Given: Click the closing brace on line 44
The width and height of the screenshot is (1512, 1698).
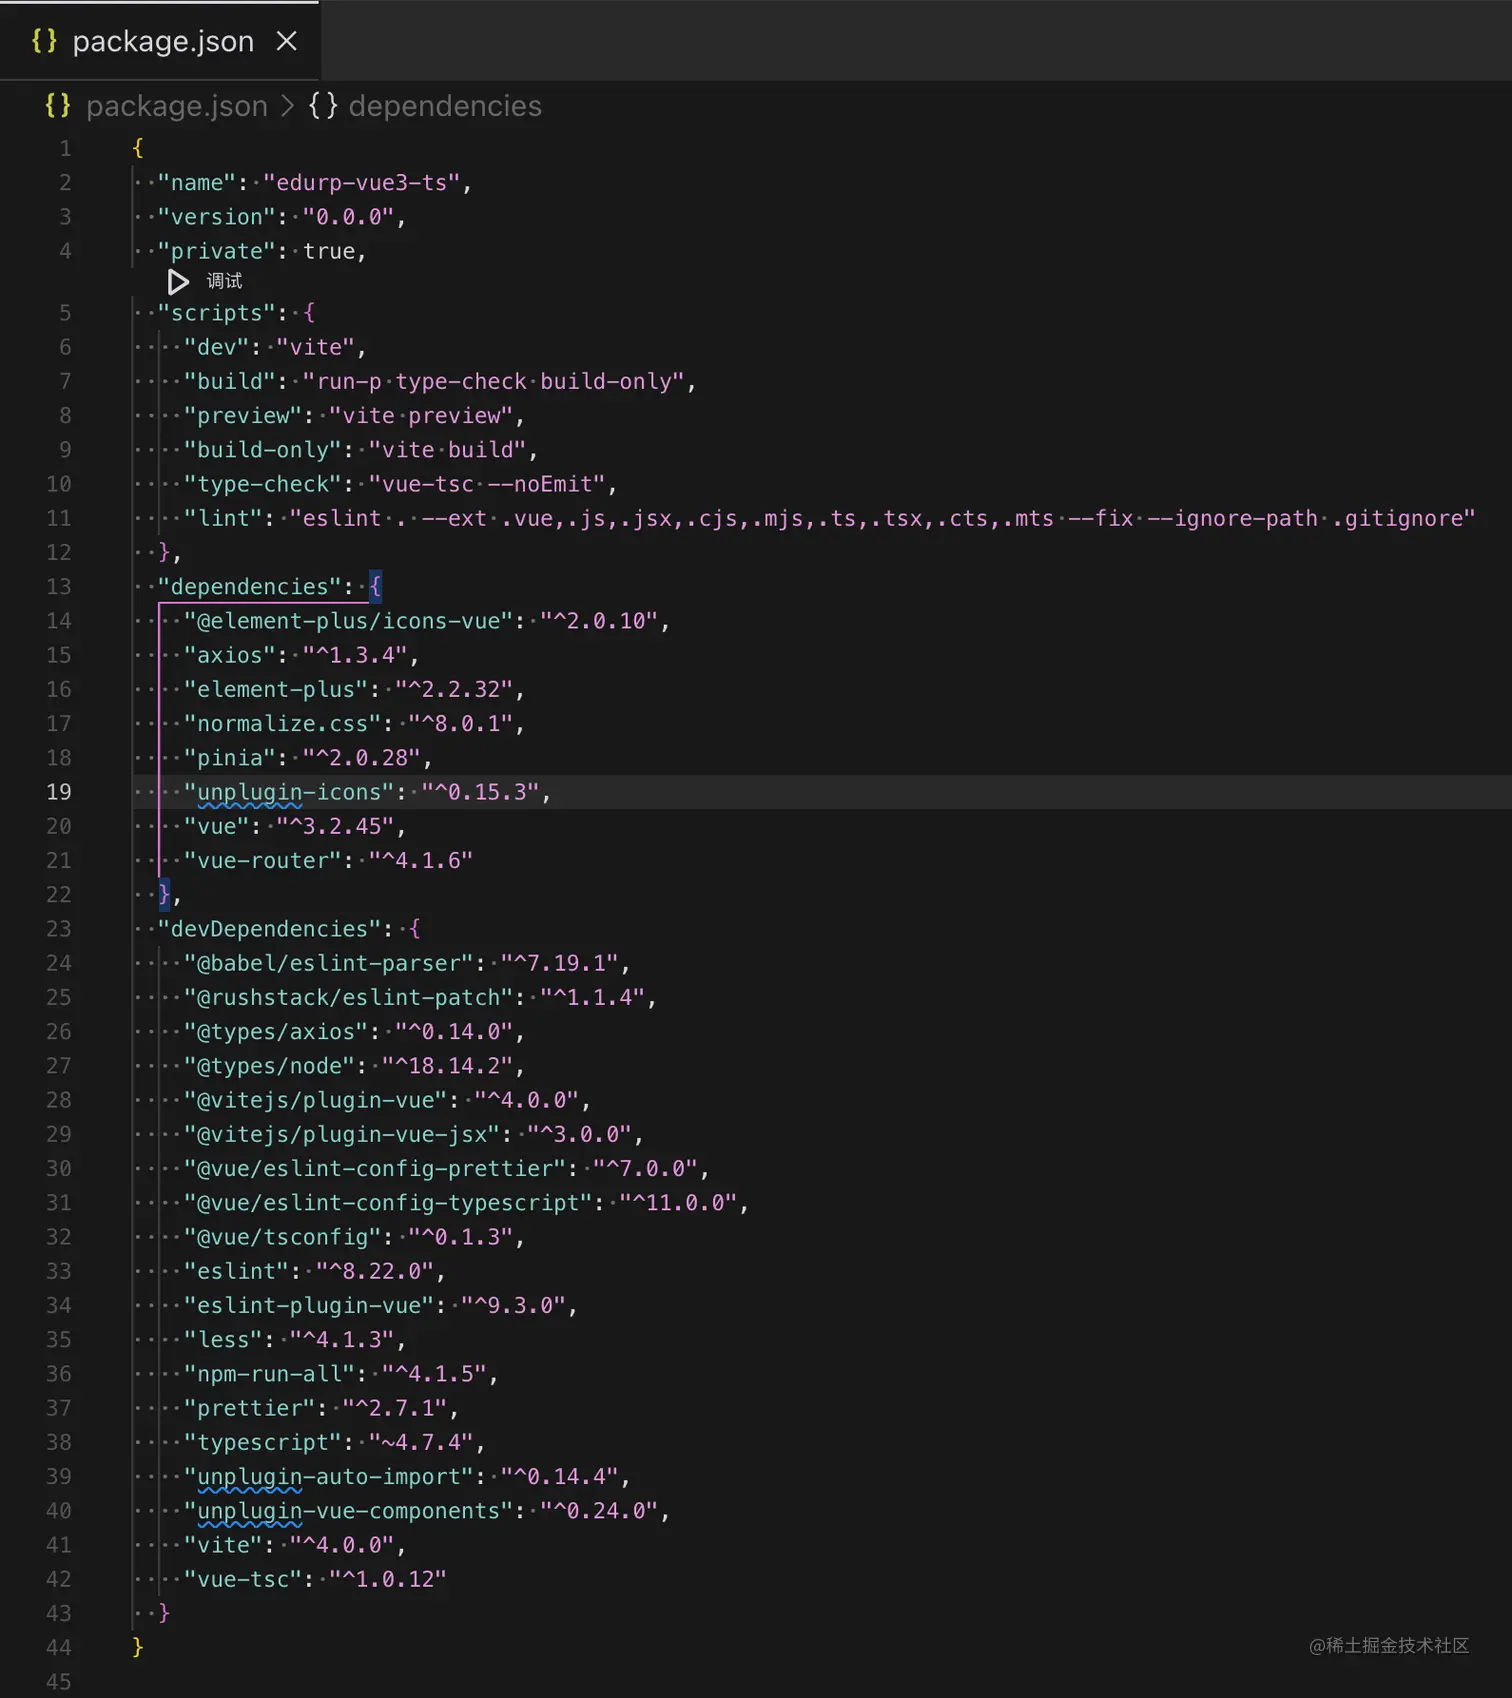Looking at the screenshot, I should point(138,1647).
